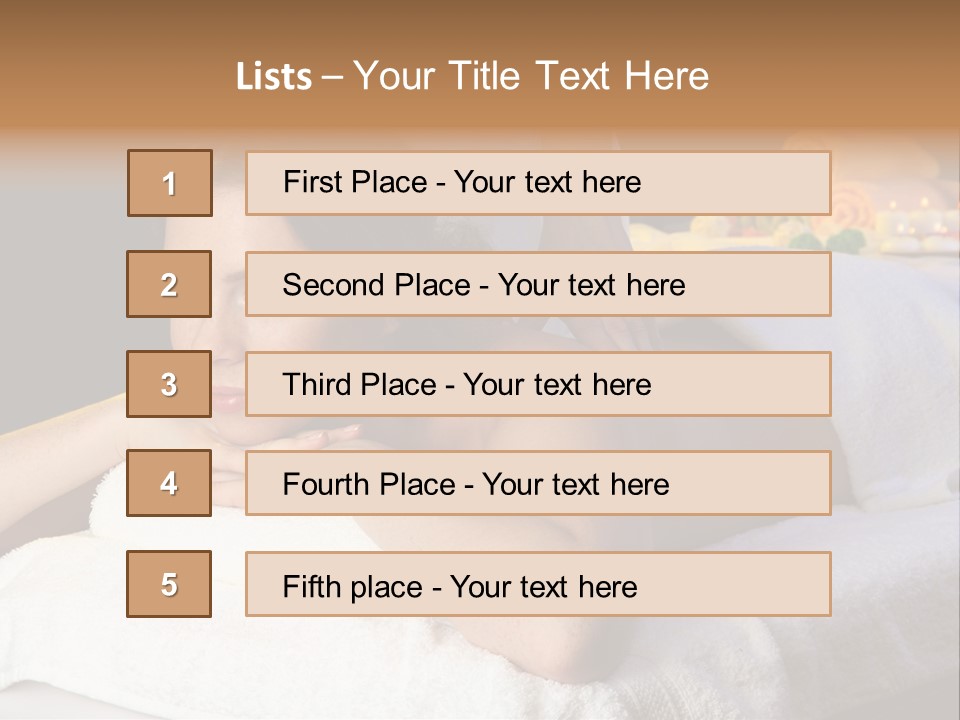This screenshot has height=720, width=960.
Task: Click the words Title Text Here
Action: pyautogui.click(x=579, y=76)
